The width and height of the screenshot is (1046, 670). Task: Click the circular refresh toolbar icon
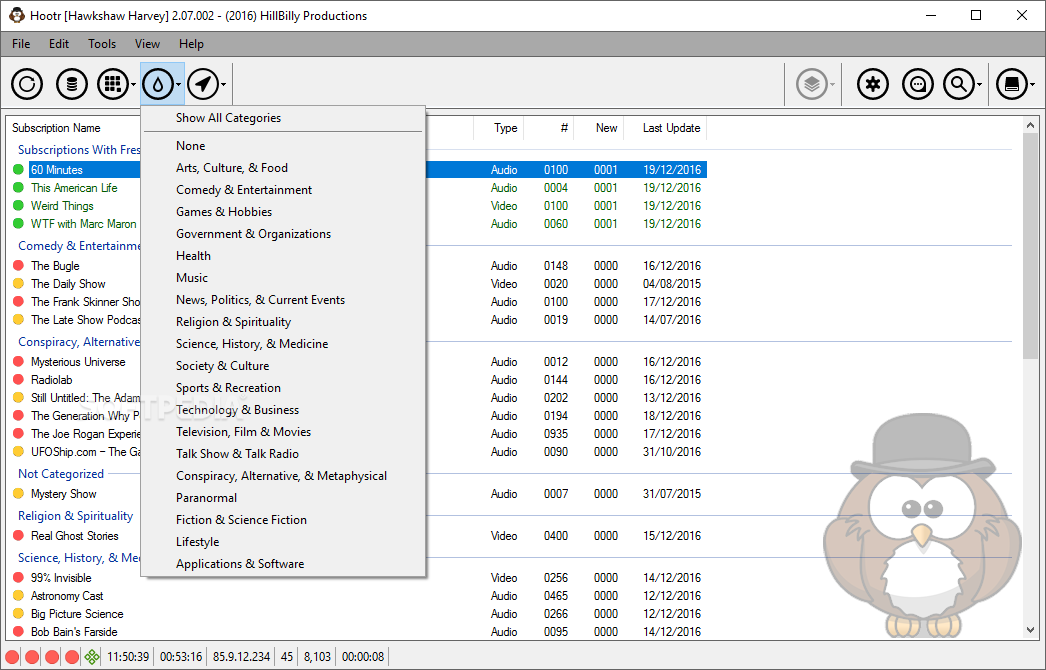point(27,84)
